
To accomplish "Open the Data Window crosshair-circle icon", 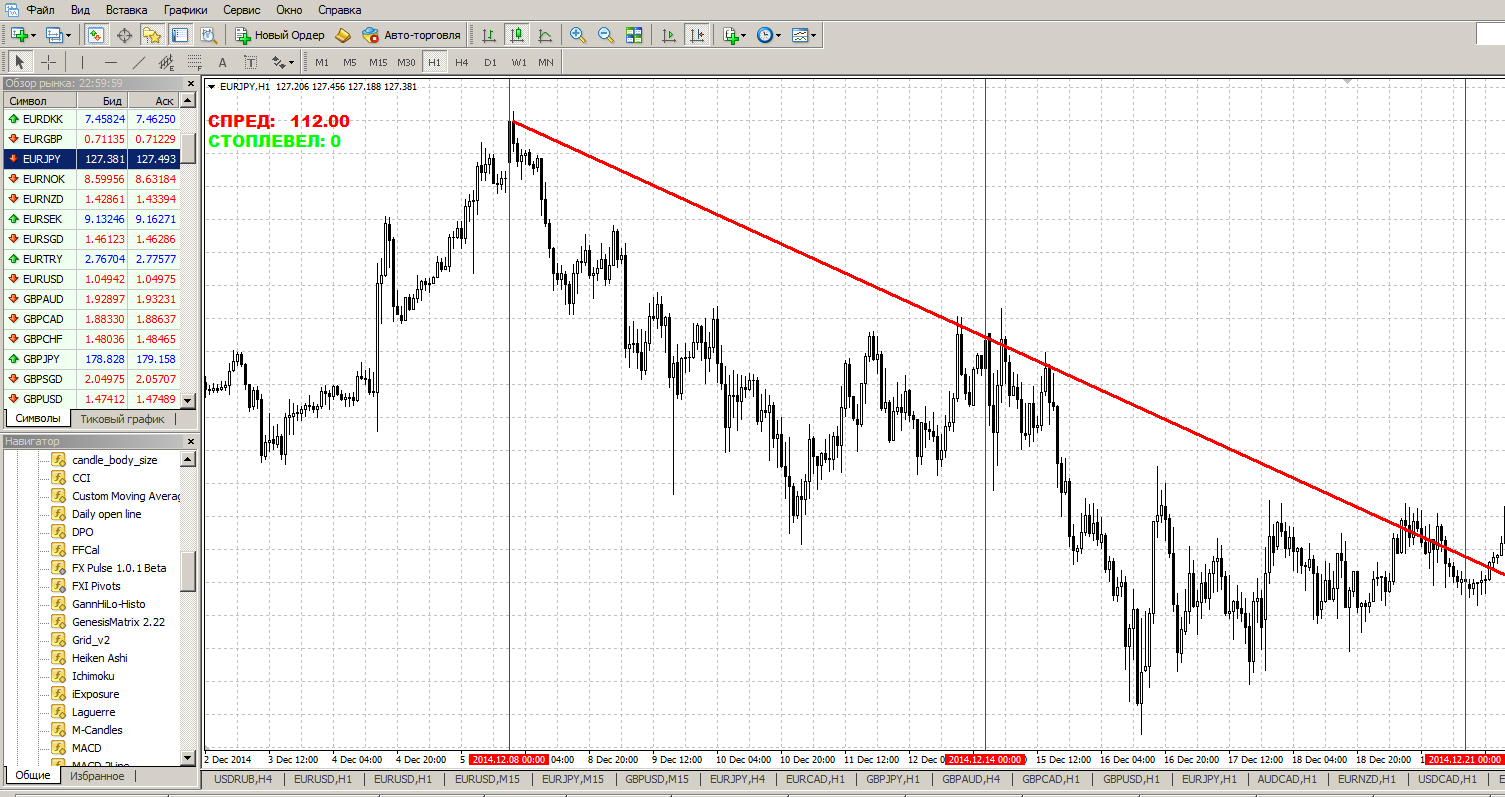I will (x=125, y=35).
